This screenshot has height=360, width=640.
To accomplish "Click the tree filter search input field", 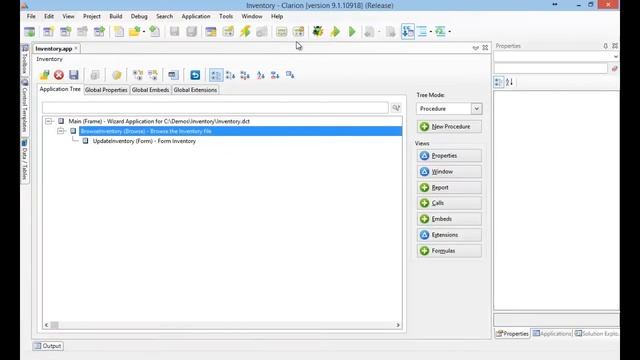I will (215, 108).
